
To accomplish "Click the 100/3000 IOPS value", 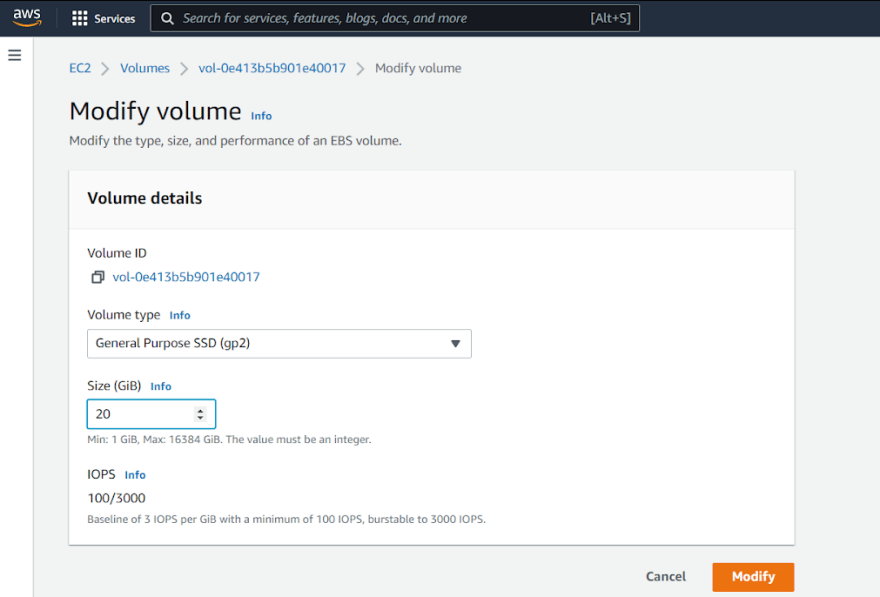I will [116, 498].
